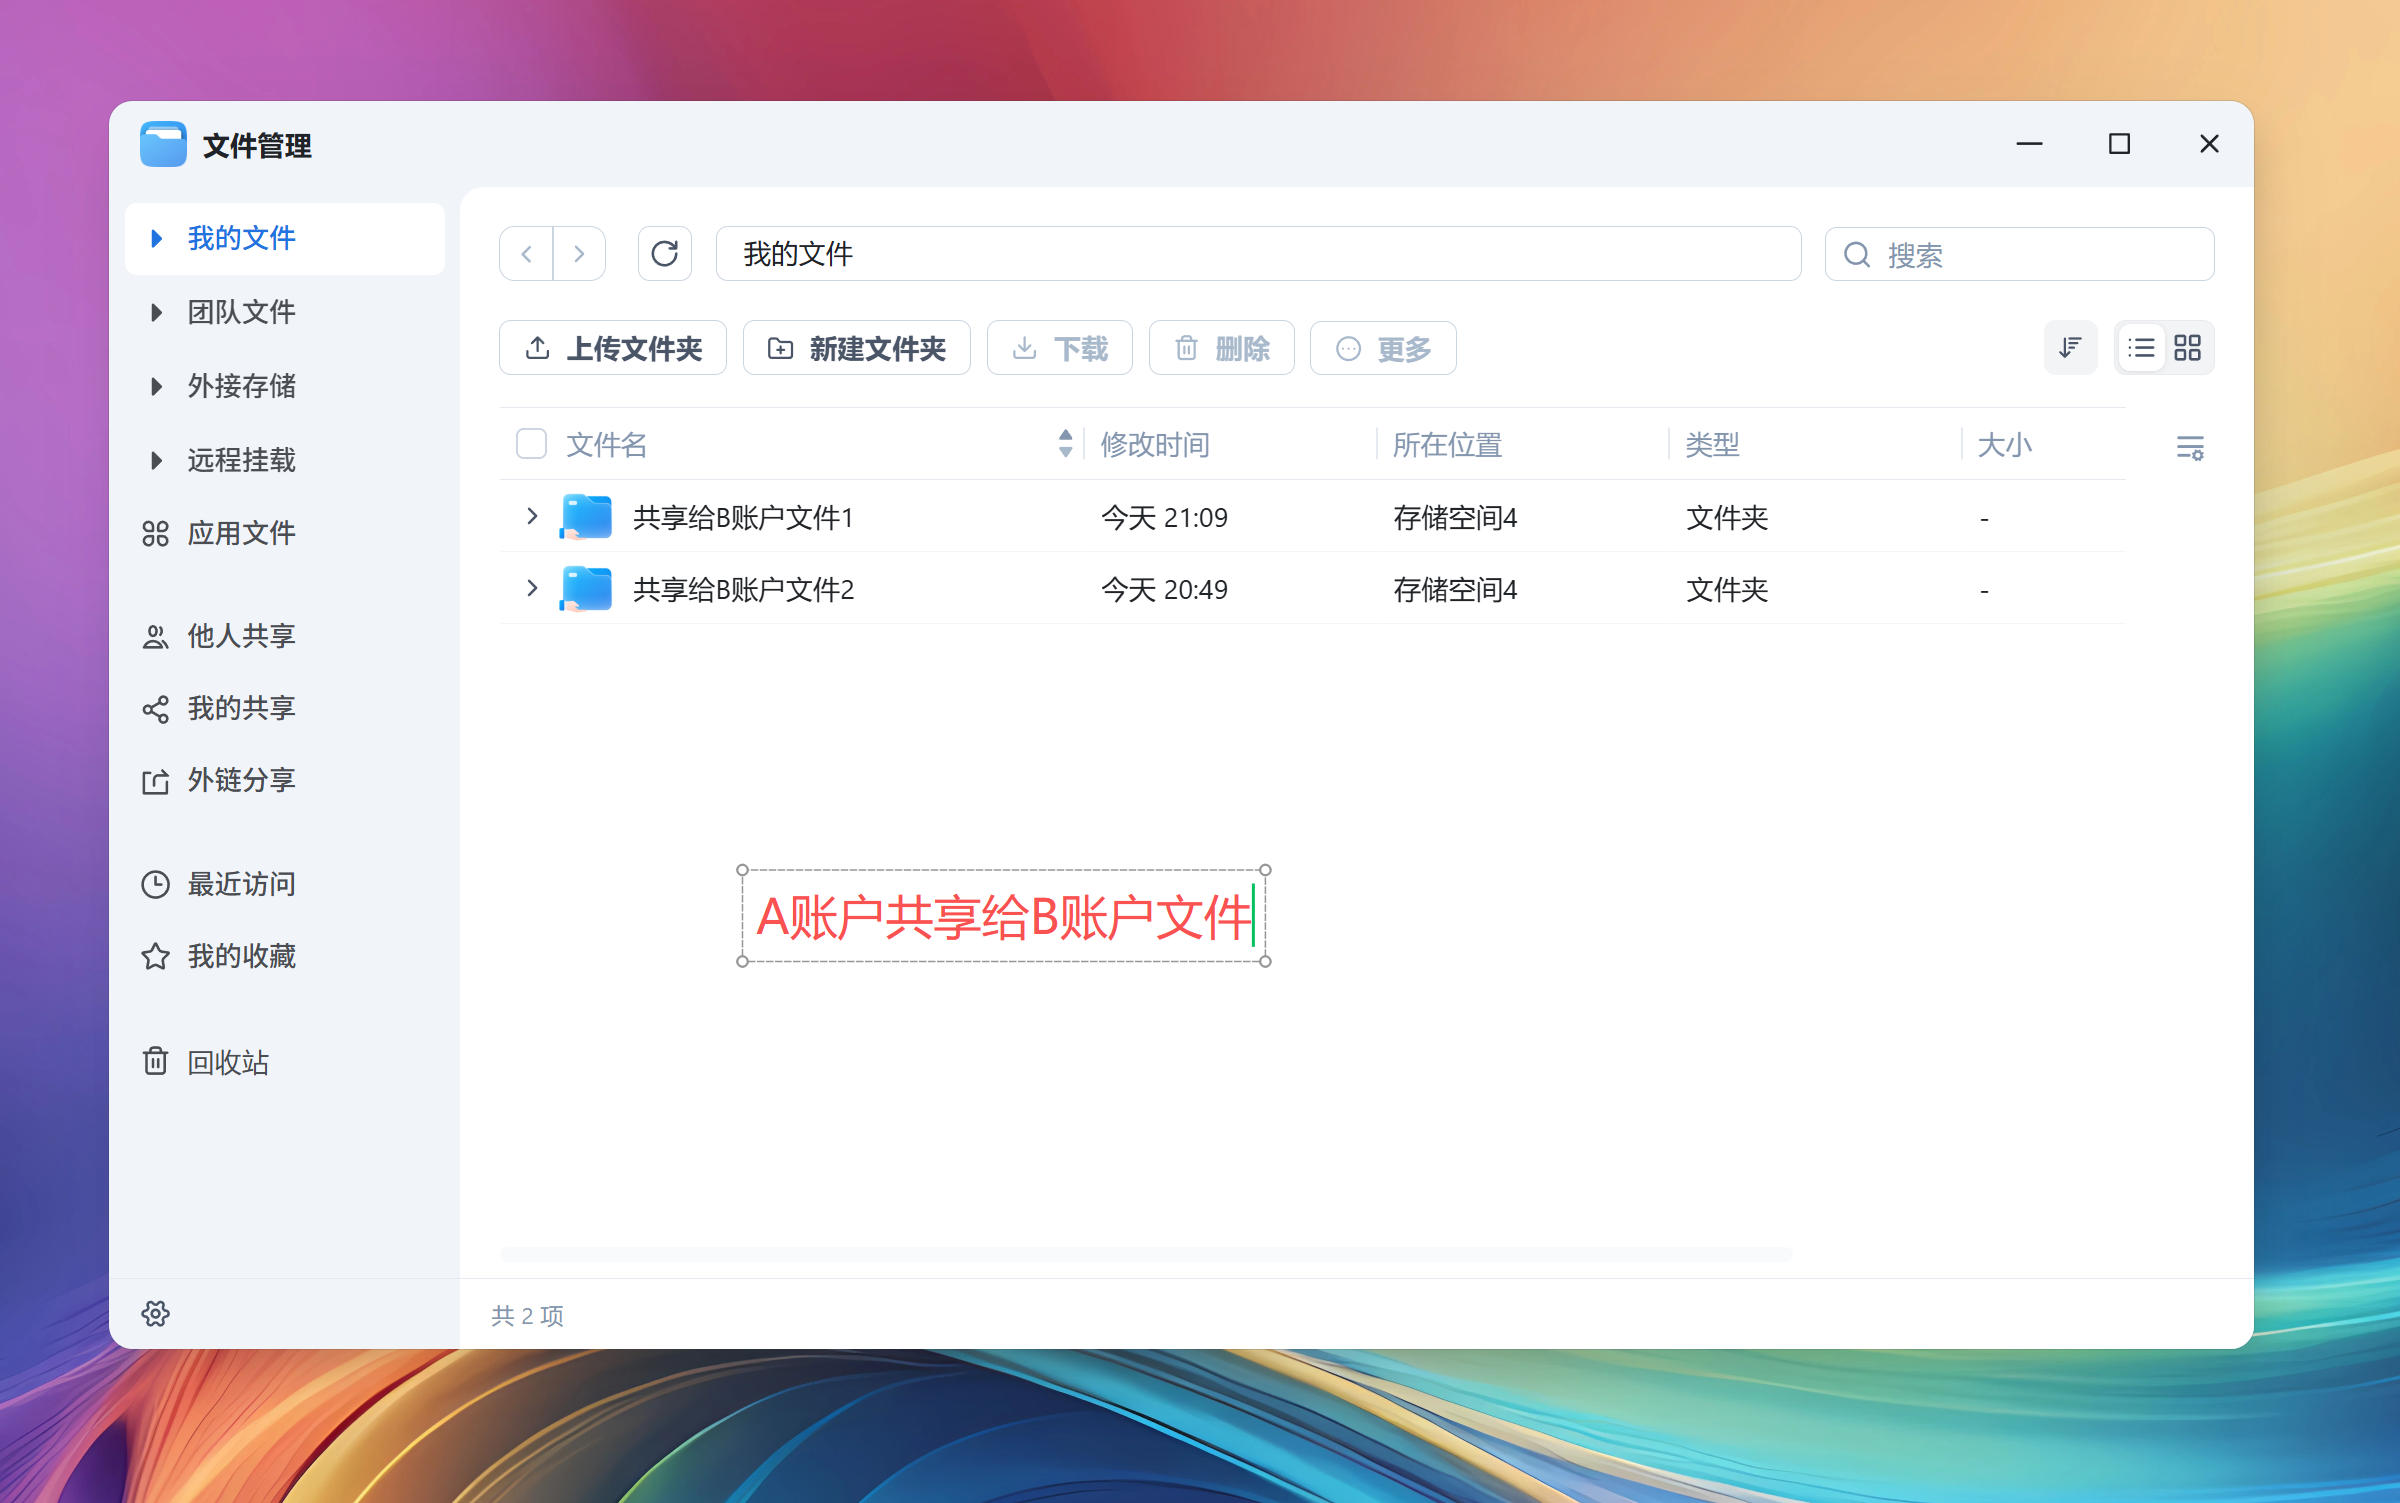This screenshot has width=2400, height=1503.
Task: Open 外链分享 panel
Action: point(240,780)
